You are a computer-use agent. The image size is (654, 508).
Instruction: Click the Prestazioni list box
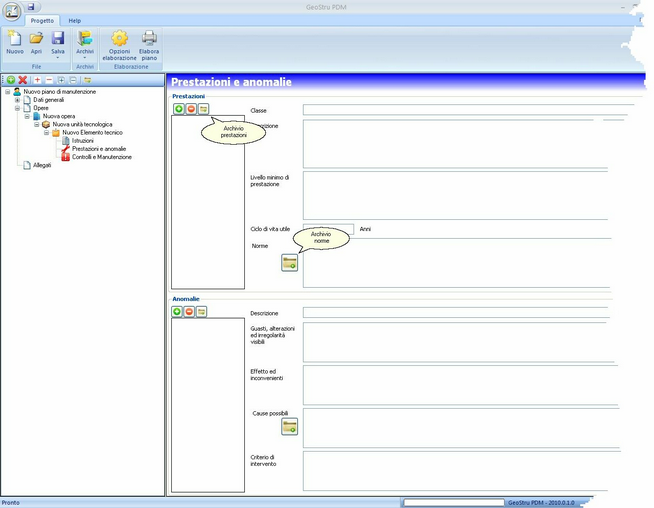click(208, 202)
